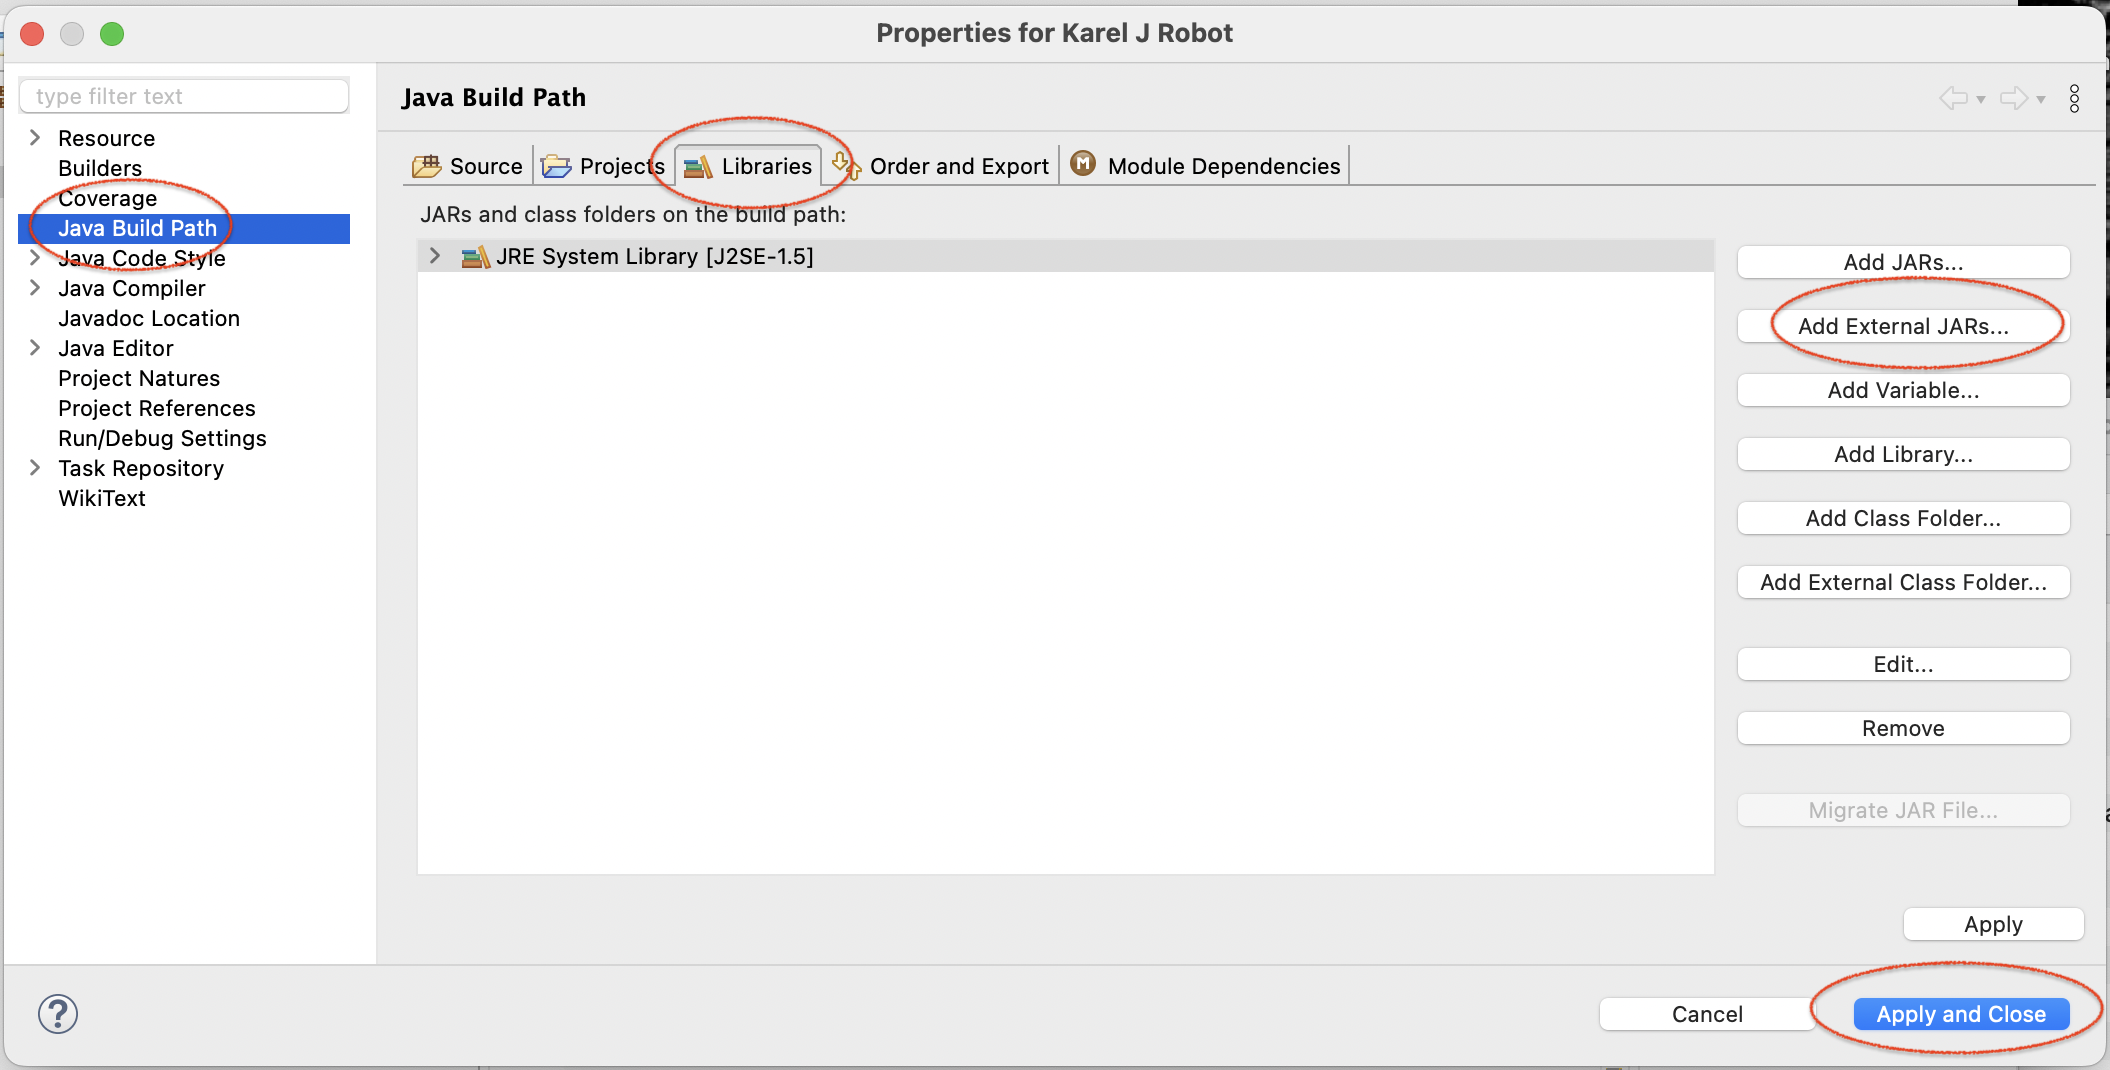
Task: Expand the Java Compiler tree node
Action: click(35, 287)
